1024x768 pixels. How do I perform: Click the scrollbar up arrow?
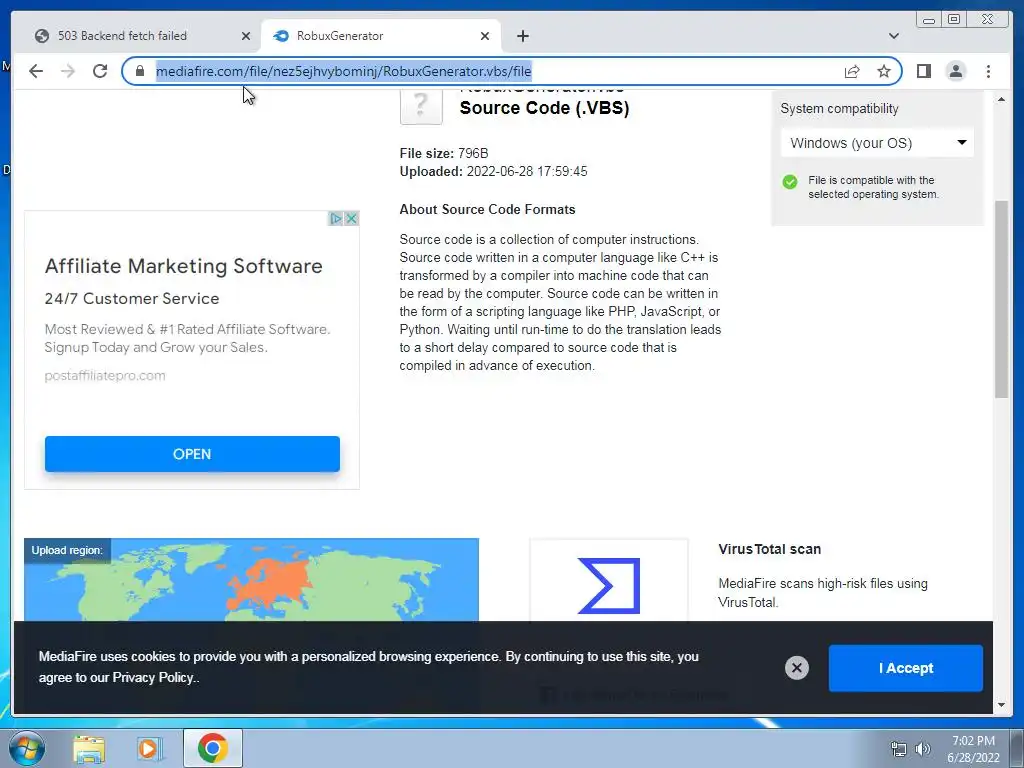pyautogui.click(x=1001, y=99)
